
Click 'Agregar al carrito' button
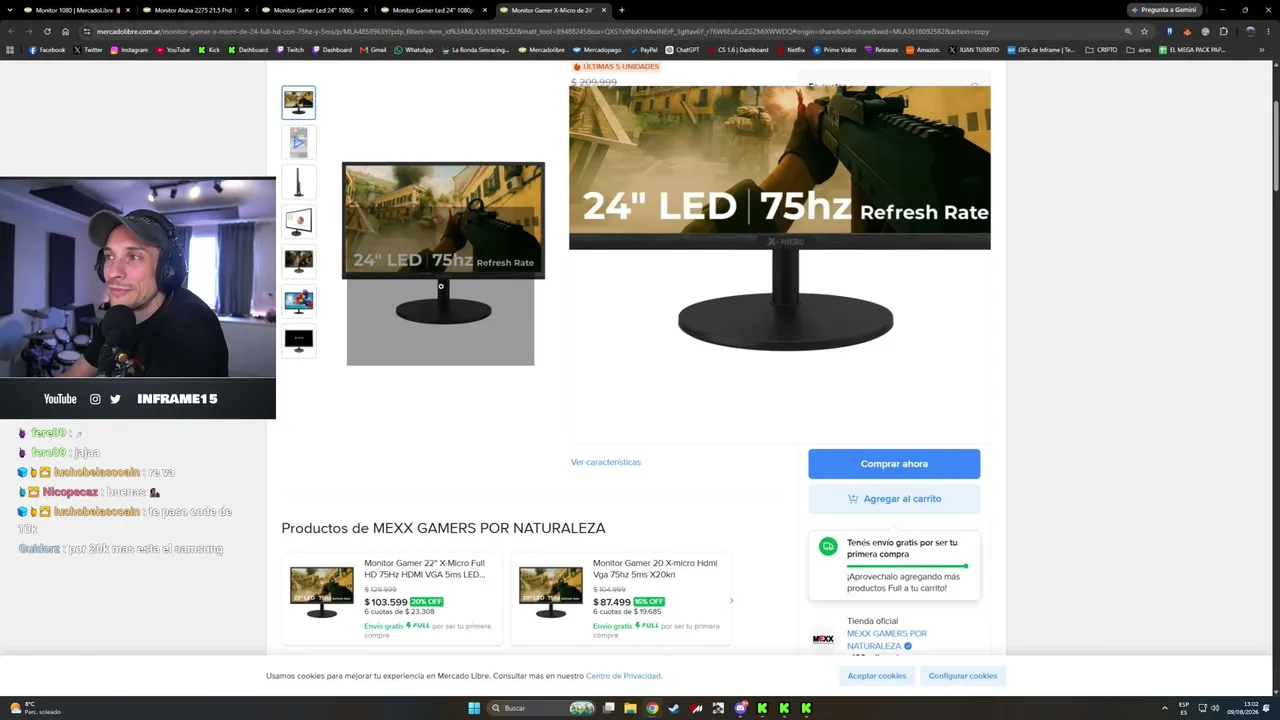(x=894, y=499)
